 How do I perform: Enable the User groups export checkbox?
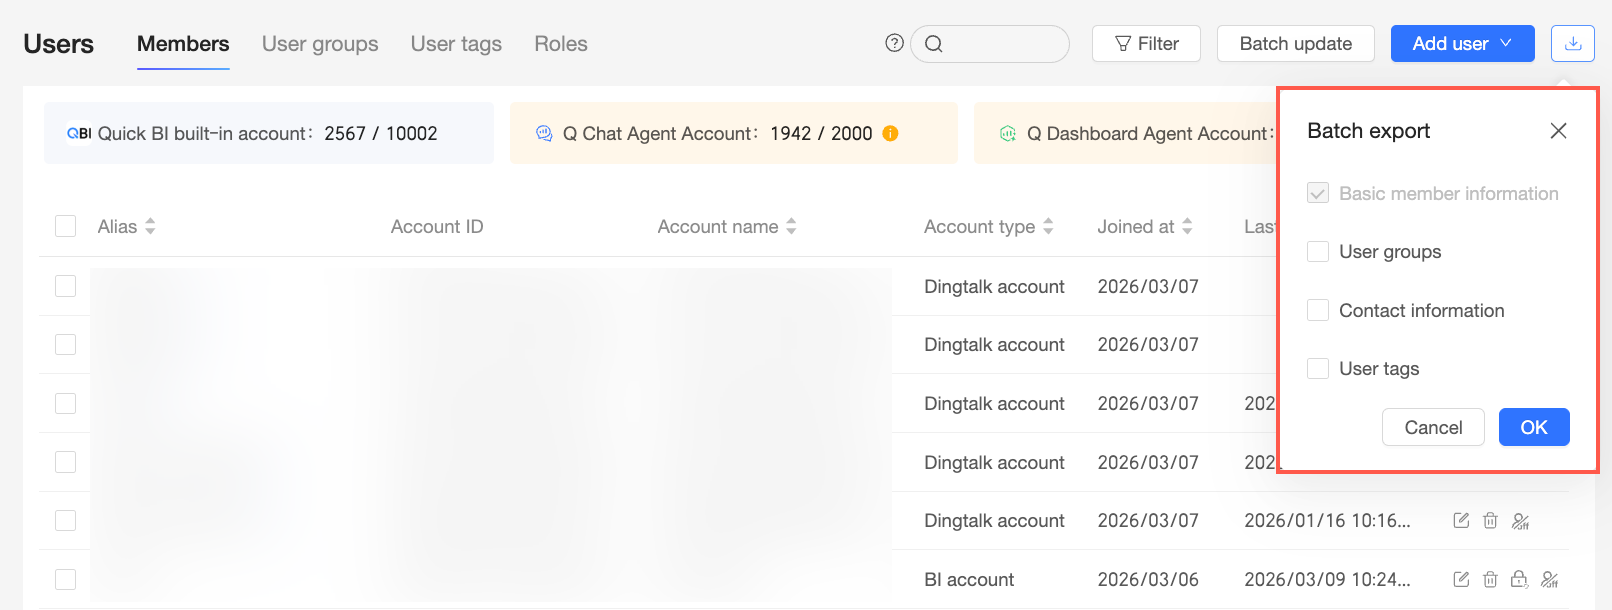coord(1318,252)
